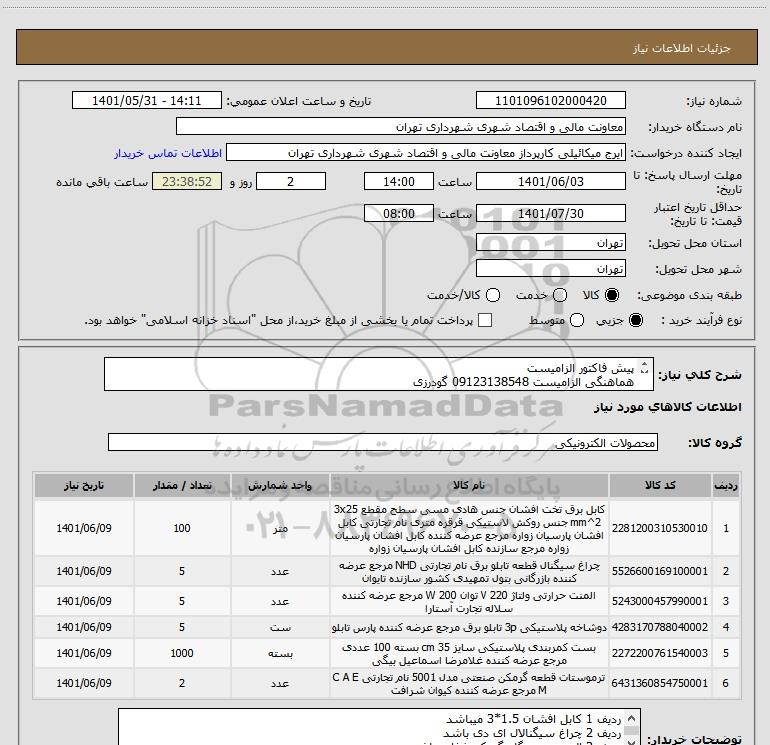Open the اطلاعات تماس خریدار link
The width and height of the screenshot is (770, 745).
click(168, 153)
